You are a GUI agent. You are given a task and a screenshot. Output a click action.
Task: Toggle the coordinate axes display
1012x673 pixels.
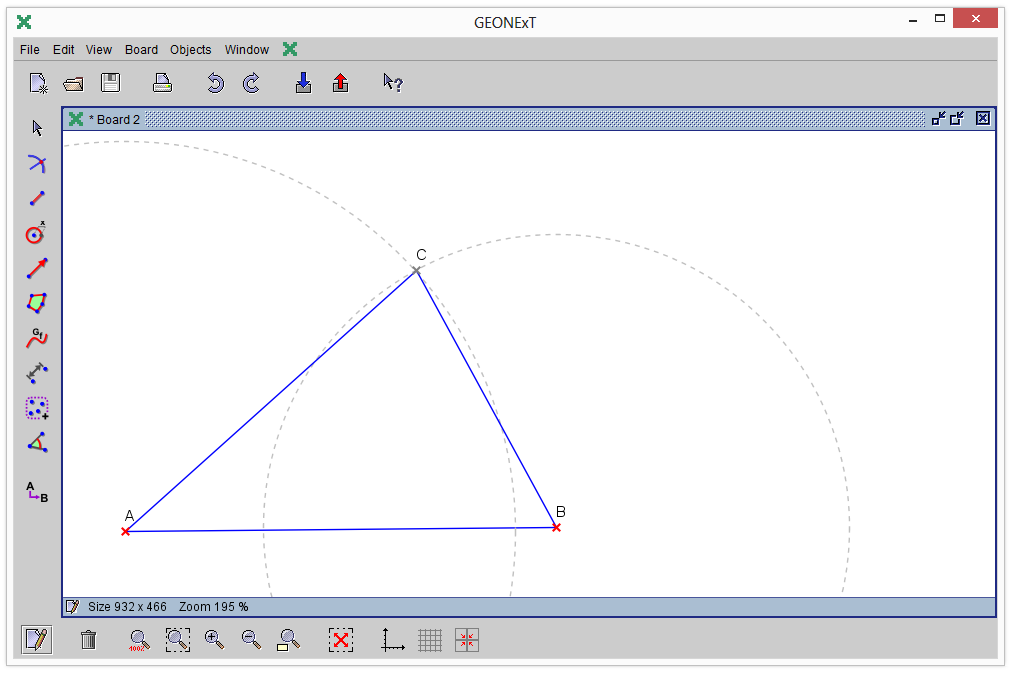[x=392, y=640]
